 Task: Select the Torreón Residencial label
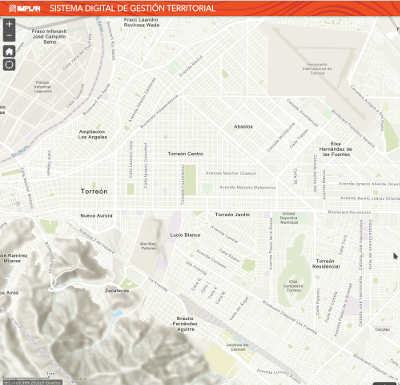(x=326, y=264)
